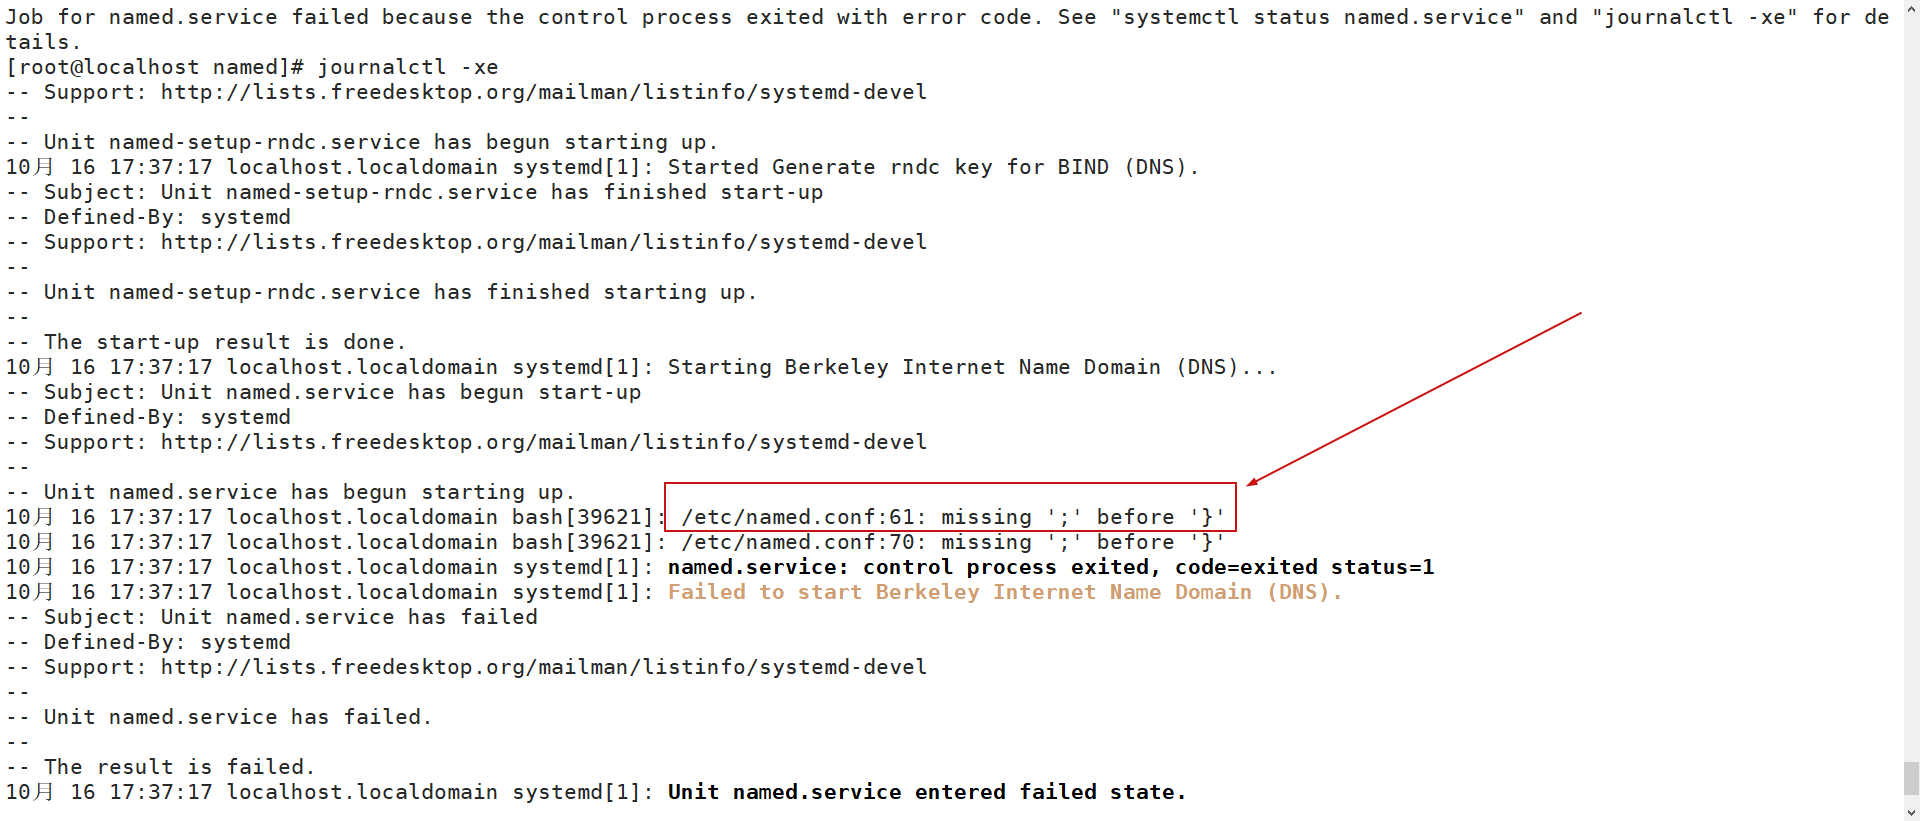Open the Support URL right below the journalctl command
This screenshot has height=821, width=1920.
coord(543,92)
